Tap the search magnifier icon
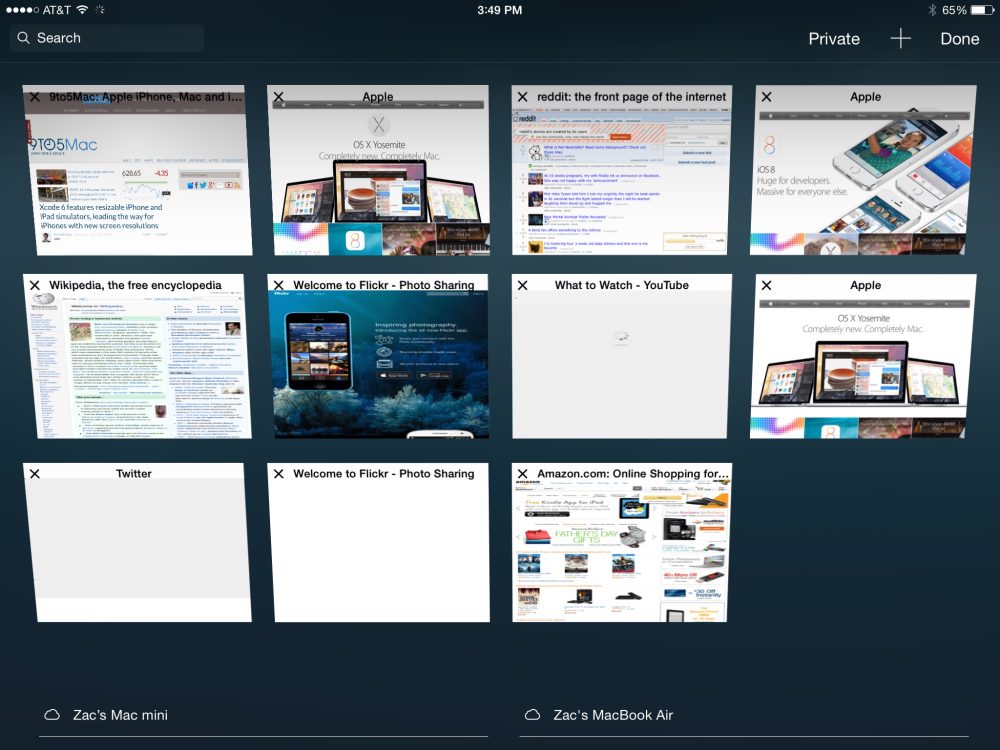The height and width of the screenshot is (750, 1000). [24, 37]
